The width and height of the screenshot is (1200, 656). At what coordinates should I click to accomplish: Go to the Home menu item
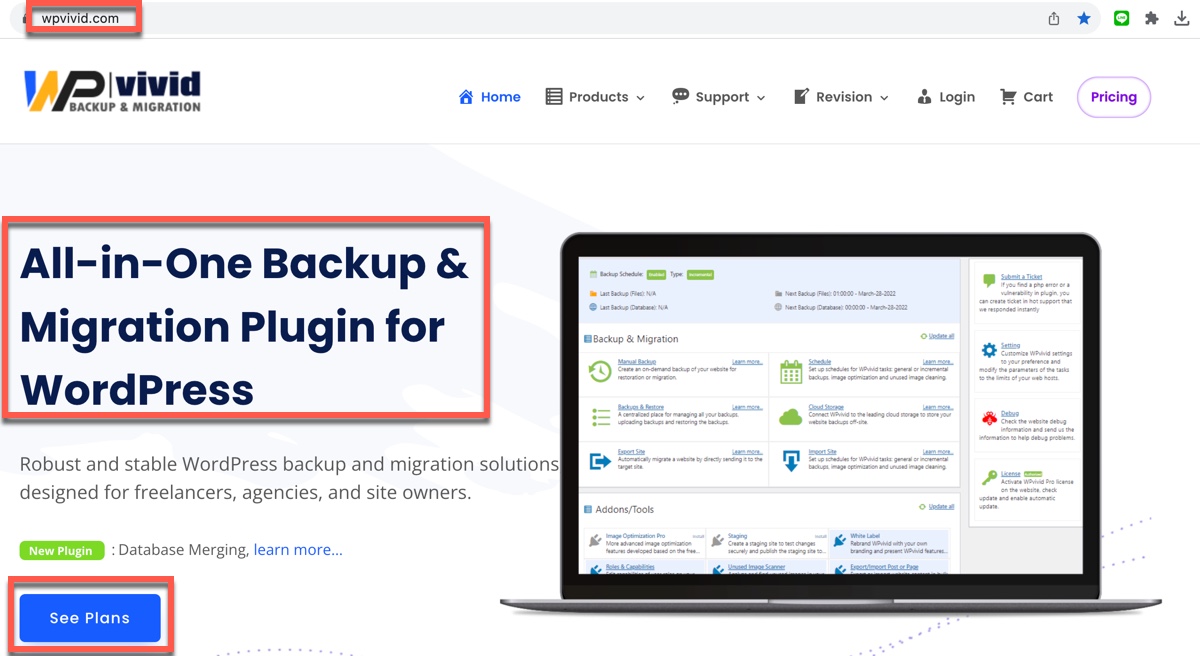click(489, 97)
